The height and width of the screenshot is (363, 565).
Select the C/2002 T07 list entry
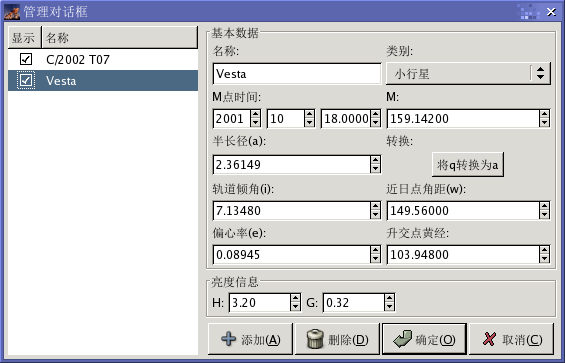103,59
